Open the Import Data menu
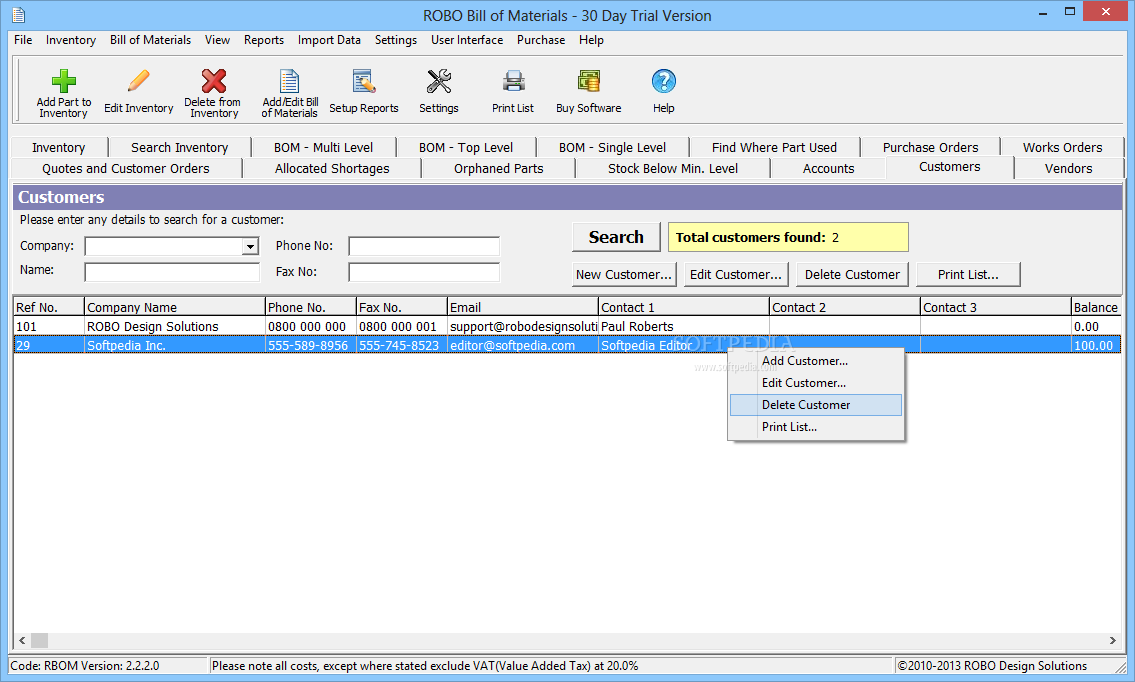This screenshot has height=682, width=1135. coord(329,40)
